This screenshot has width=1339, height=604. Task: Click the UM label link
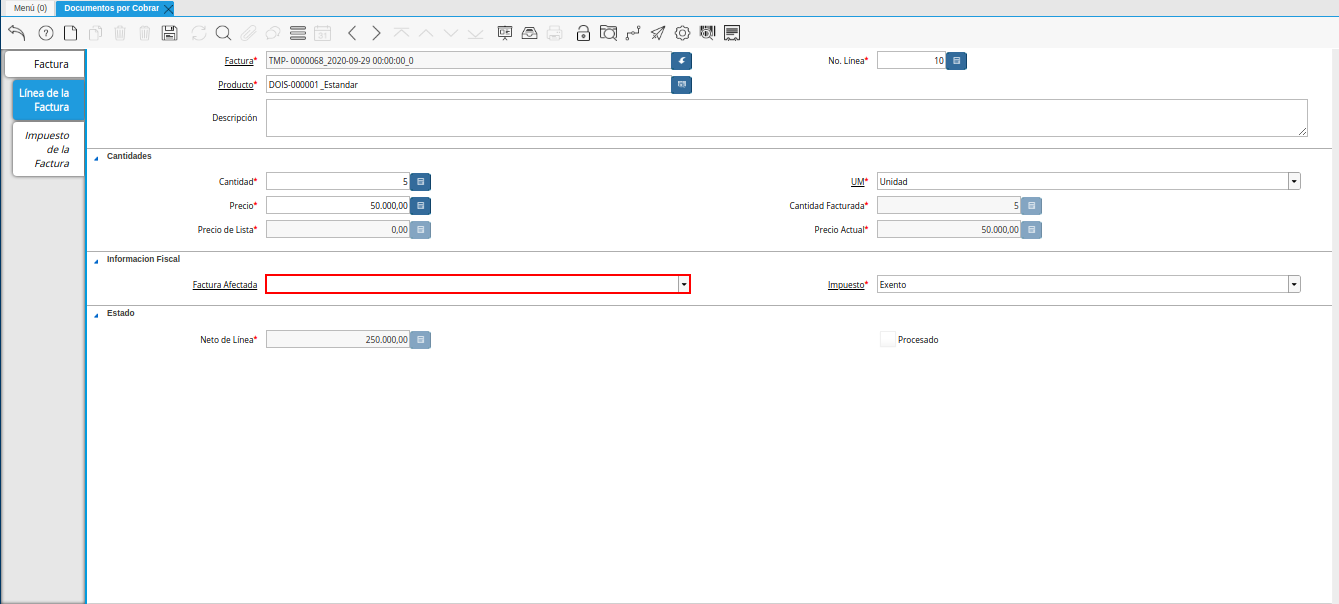857,182
